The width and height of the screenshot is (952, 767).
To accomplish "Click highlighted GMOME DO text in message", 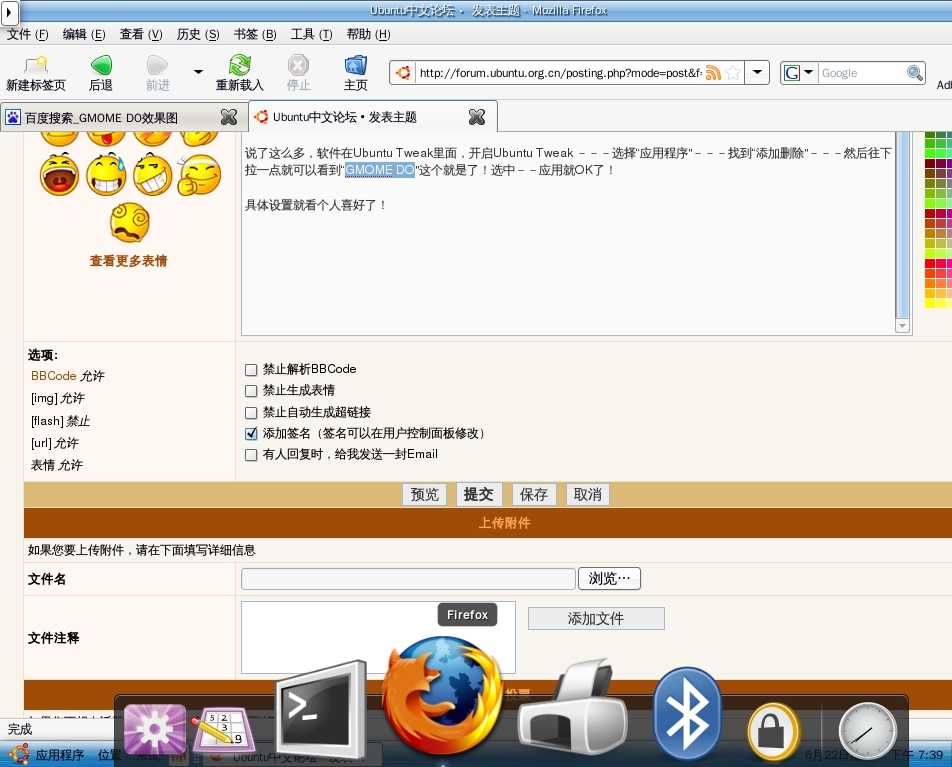I will pos(379,170).
